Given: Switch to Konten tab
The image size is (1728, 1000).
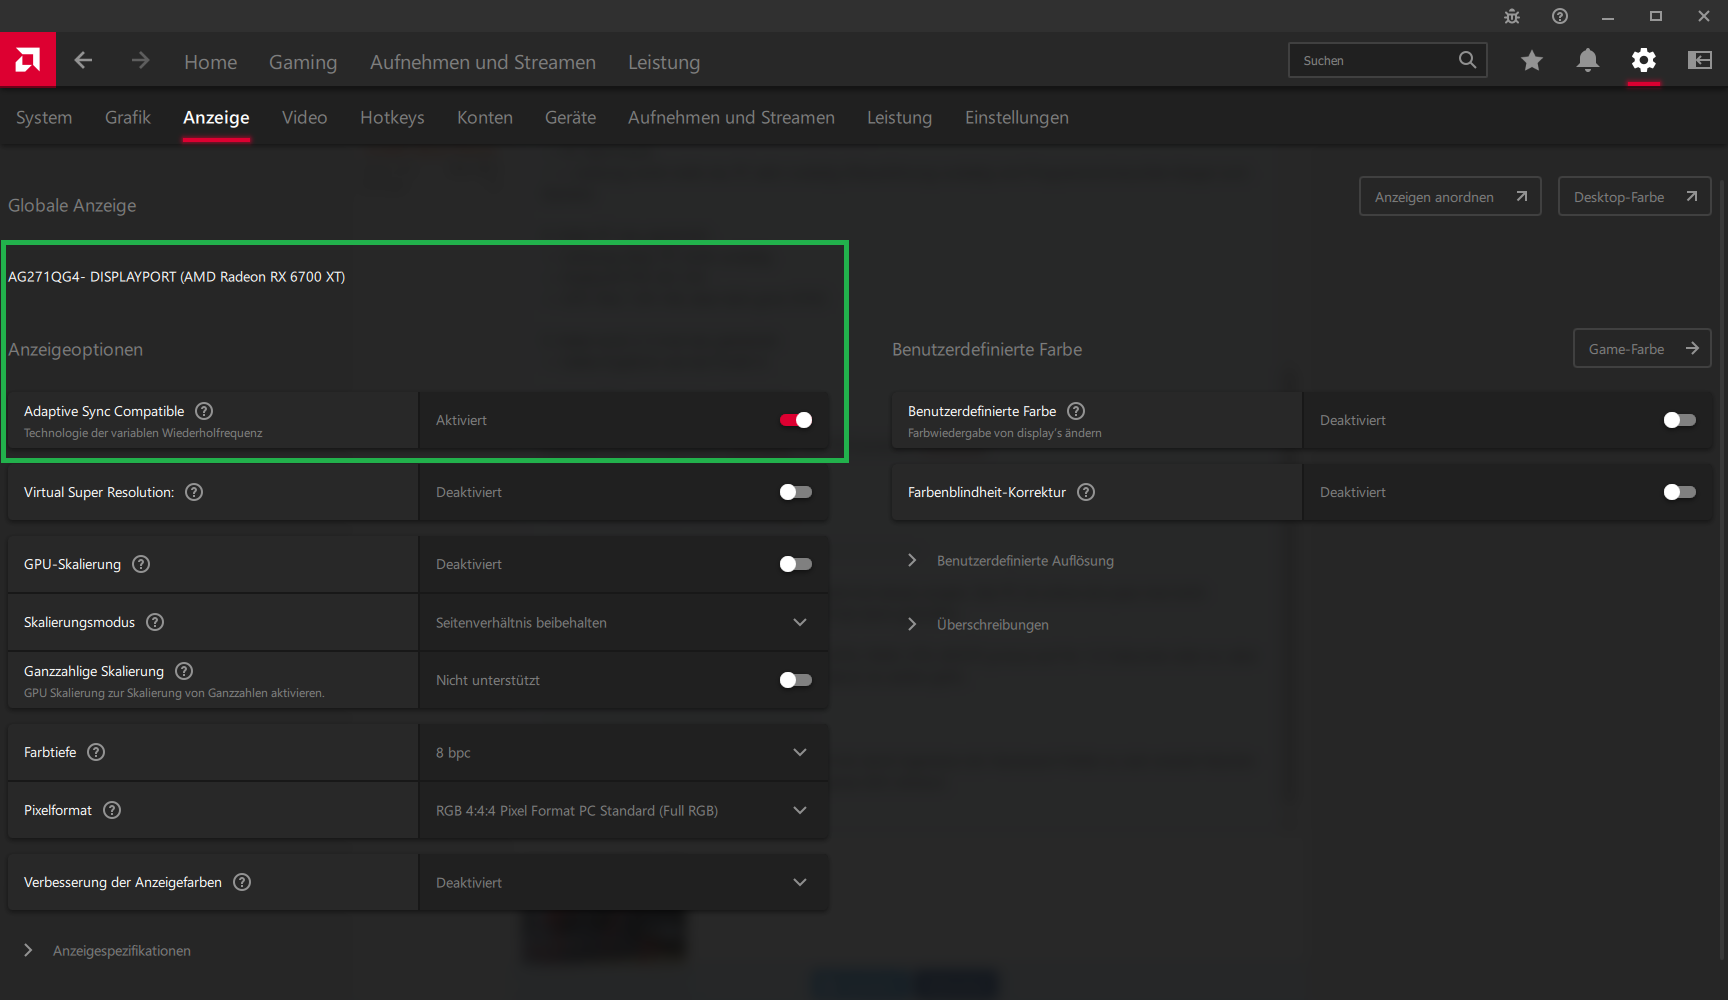Looking at the screenshot, I should pos(485,118).
